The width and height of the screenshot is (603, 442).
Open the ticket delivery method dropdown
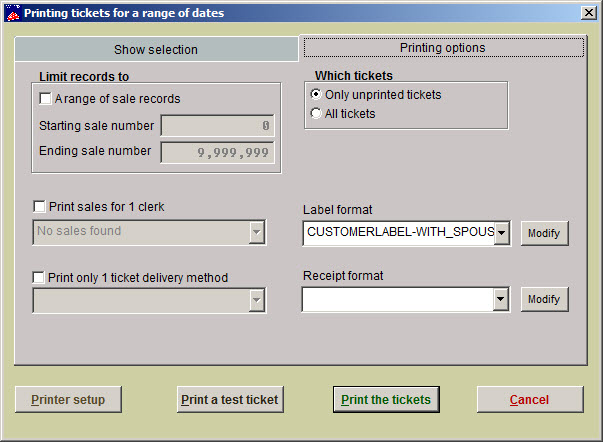tap(257, 300)
